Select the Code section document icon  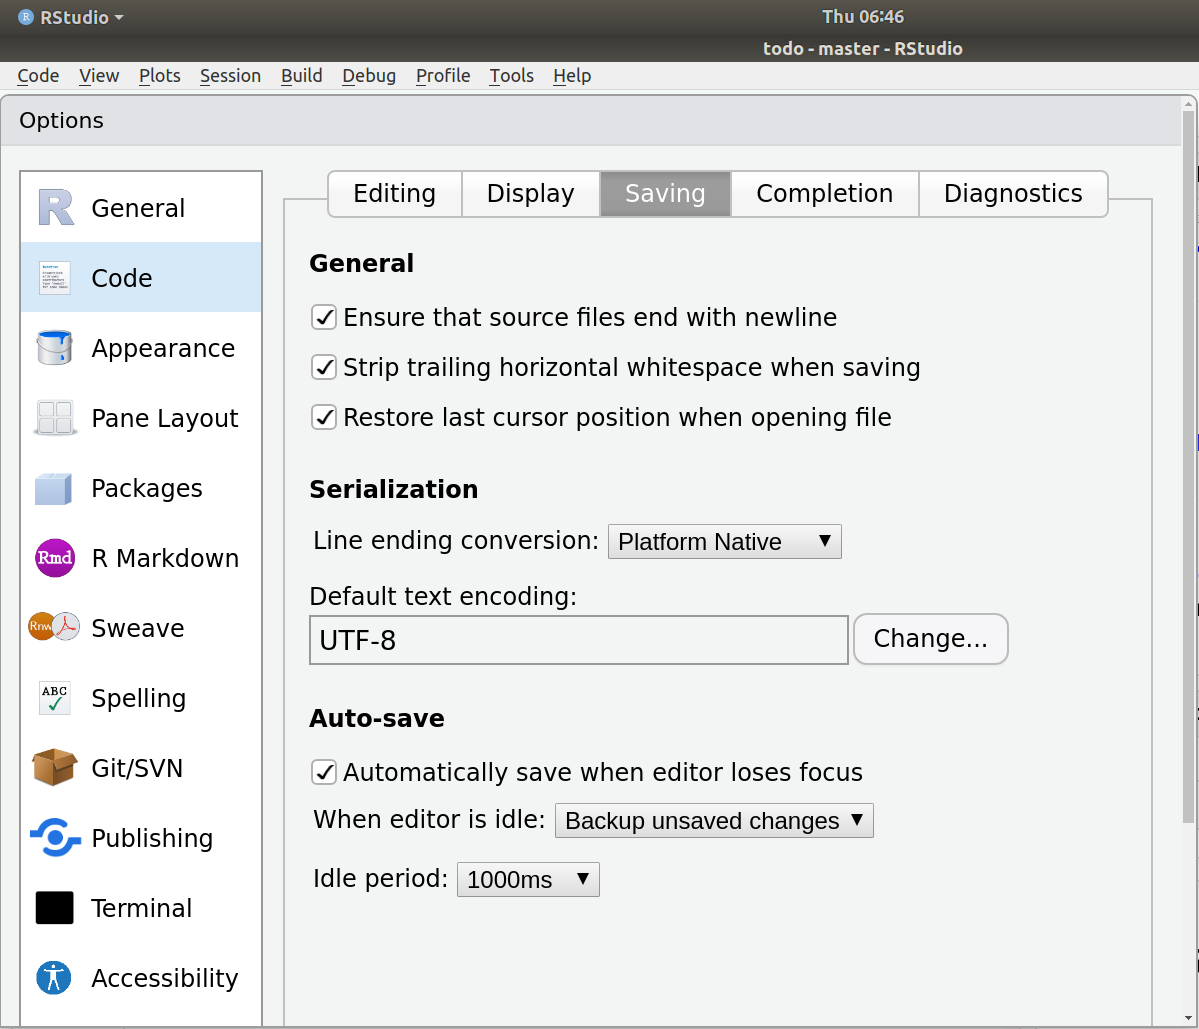[55, 278]
